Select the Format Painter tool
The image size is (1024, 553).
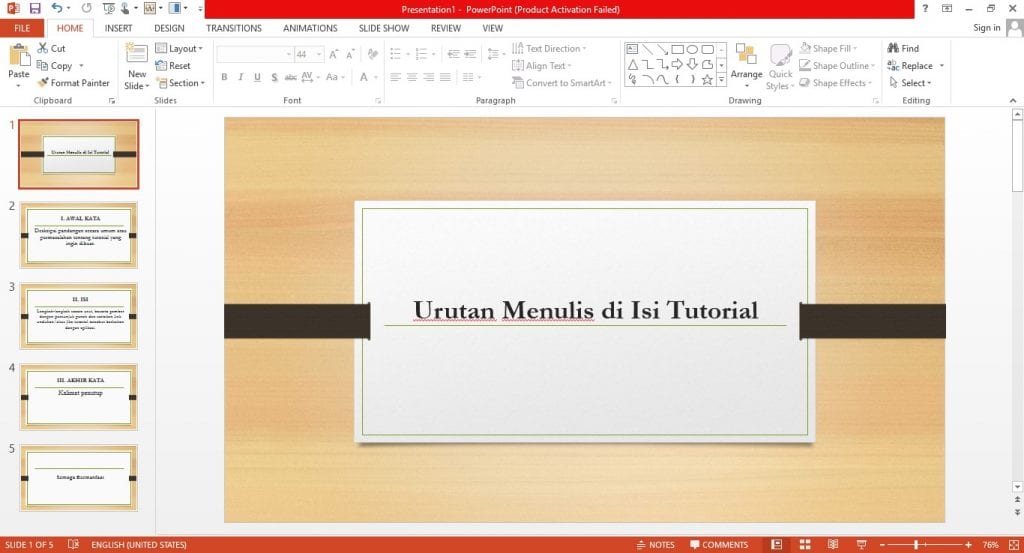coord(73,83)
